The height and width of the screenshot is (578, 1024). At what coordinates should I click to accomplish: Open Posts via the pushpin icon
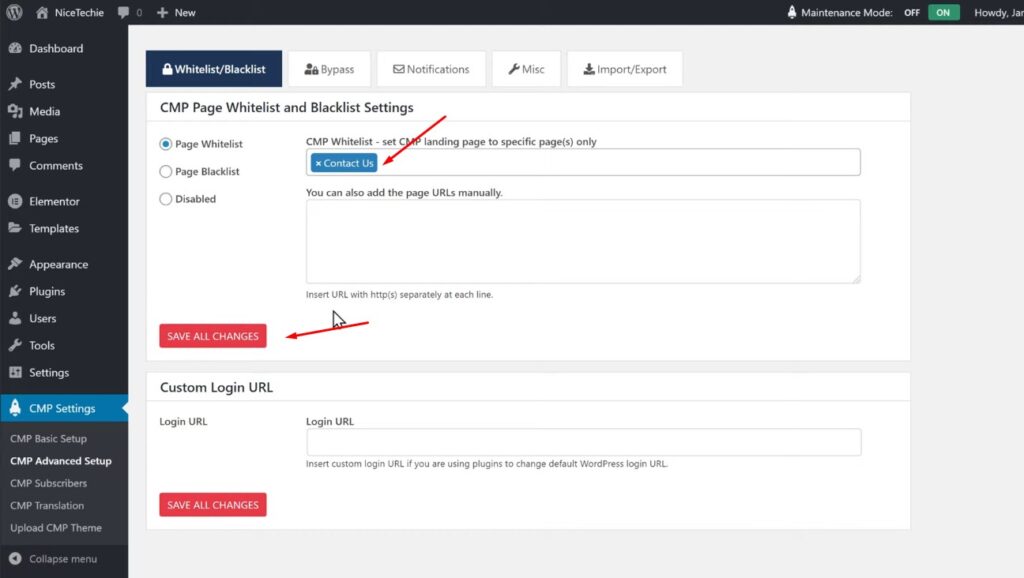coord(15,85)
